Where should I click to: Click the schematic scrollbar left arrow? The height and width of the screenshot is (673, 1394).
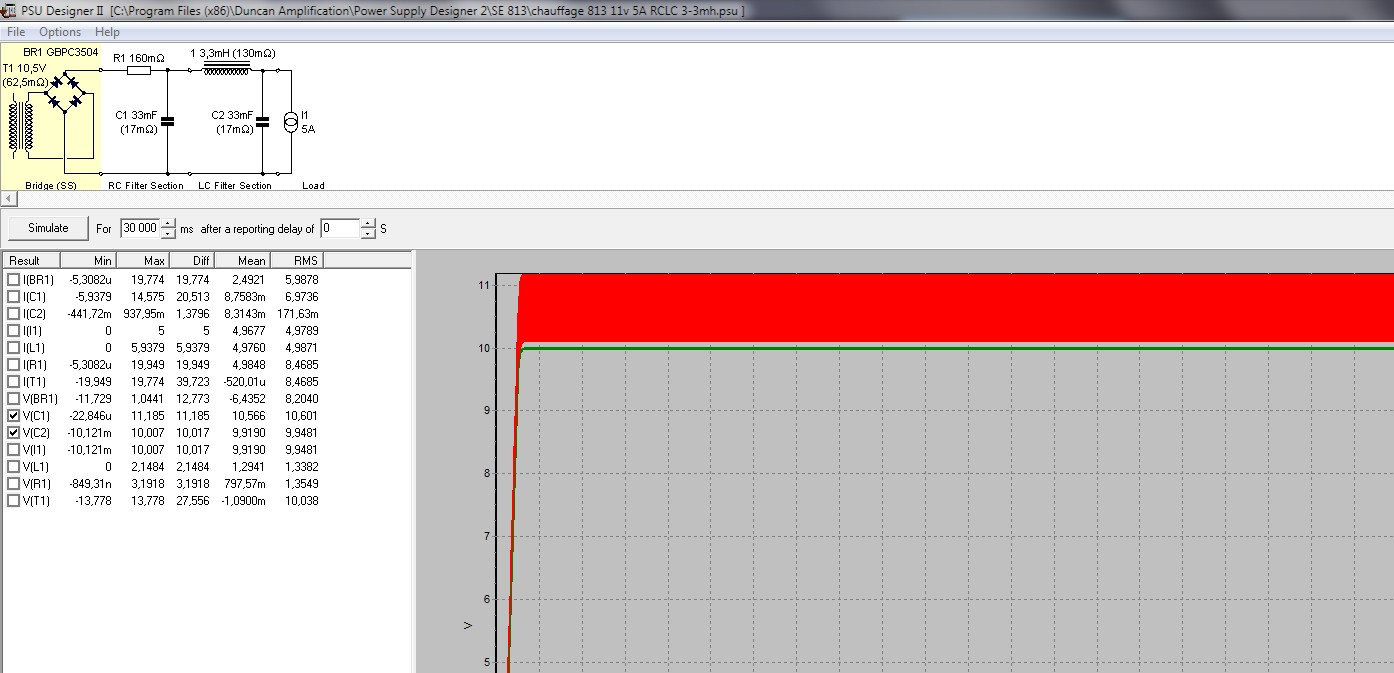click(8, 199)
